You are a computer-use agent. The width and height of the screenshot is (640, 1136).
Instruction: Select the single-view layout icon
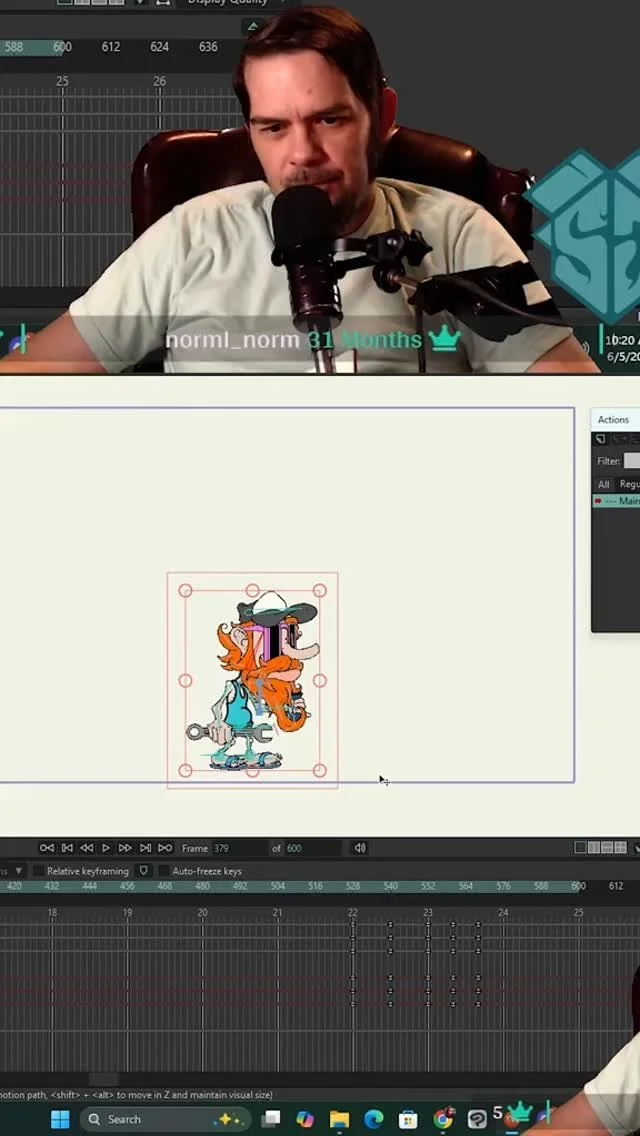point(581,848)
